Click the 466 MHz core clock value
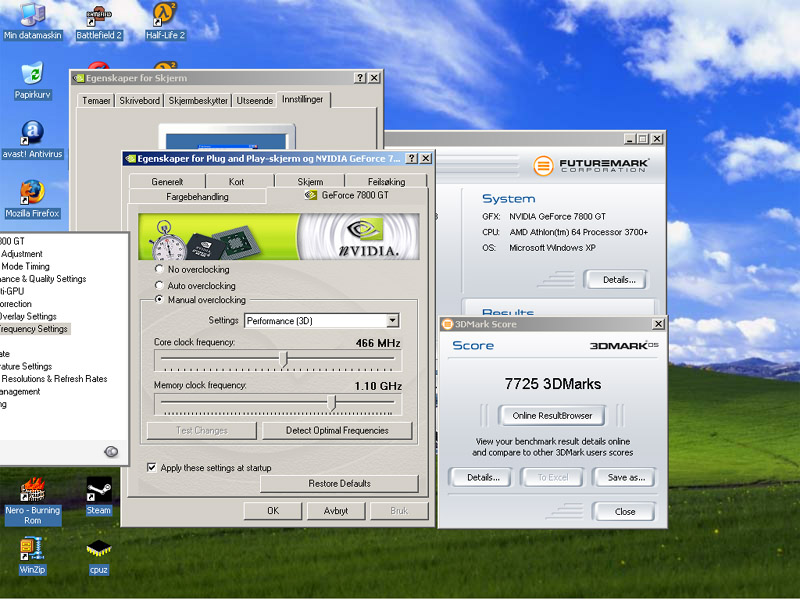The image size is (800, 600). [x=378, y=343]
